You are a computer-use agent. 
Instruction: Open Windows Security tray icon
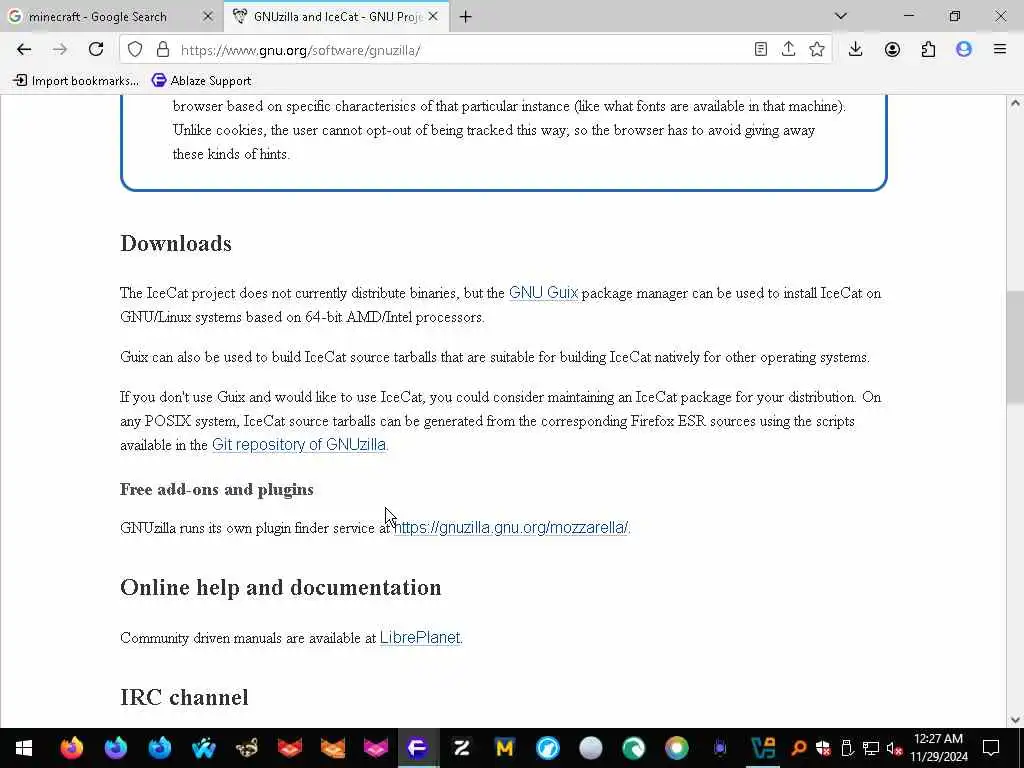coord(823,748)
